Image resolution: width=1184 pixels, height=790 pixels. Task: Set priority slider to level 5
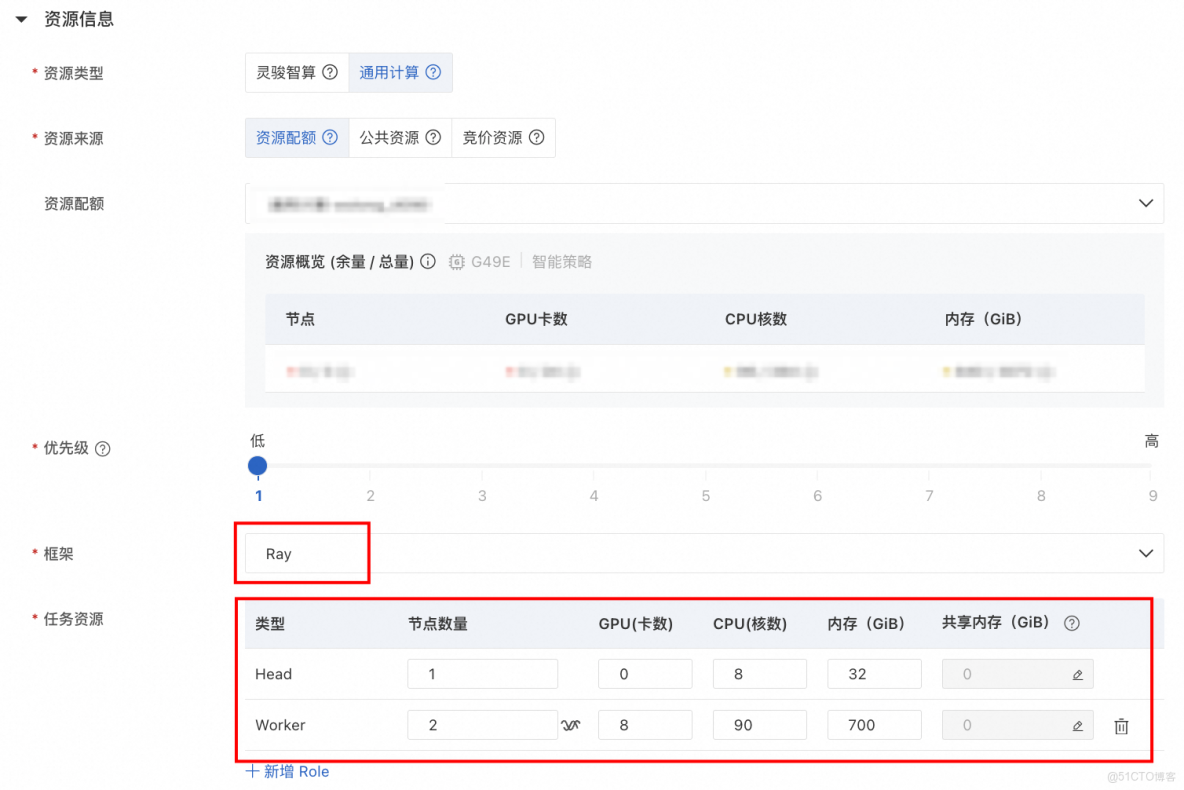pyautogui.click(x=705, y=466)
